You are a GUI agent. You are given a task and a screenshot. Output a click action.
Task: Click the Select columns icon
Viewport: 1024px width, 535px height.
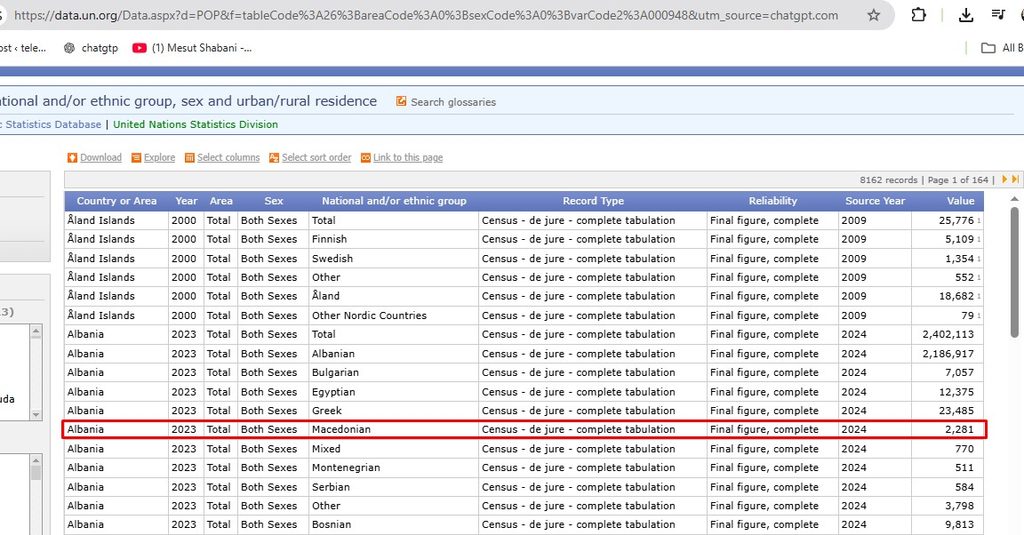tap(189, 157)
